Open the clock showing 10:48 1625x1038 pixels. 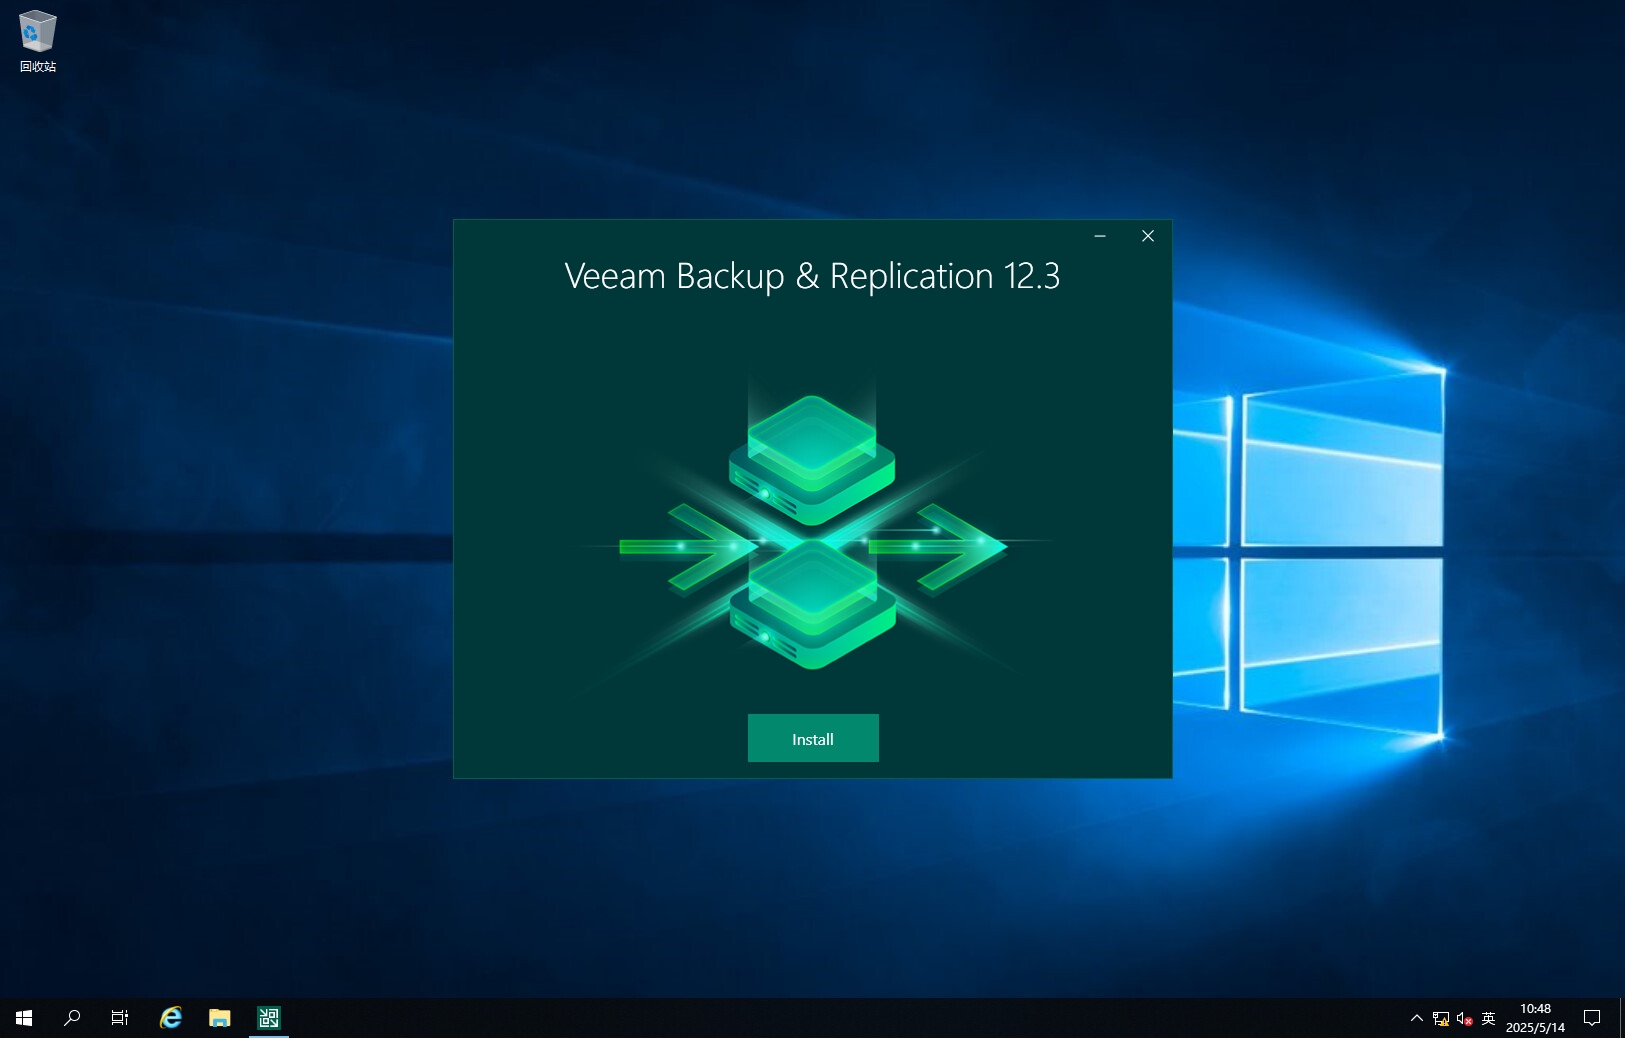[1535, 1018]
